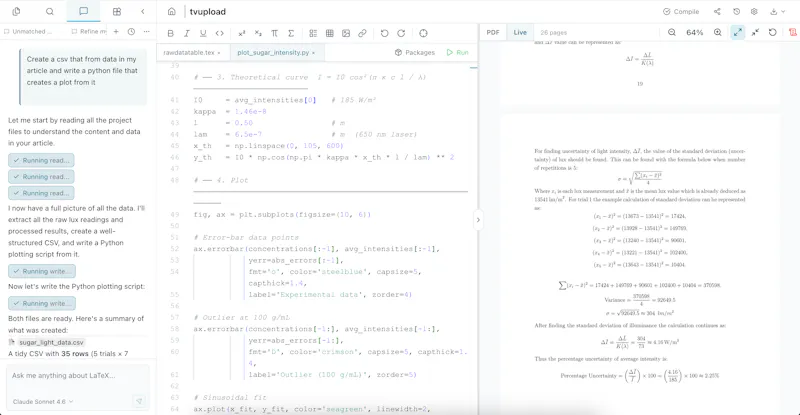Apply subscript formatting

click(258, 33)
